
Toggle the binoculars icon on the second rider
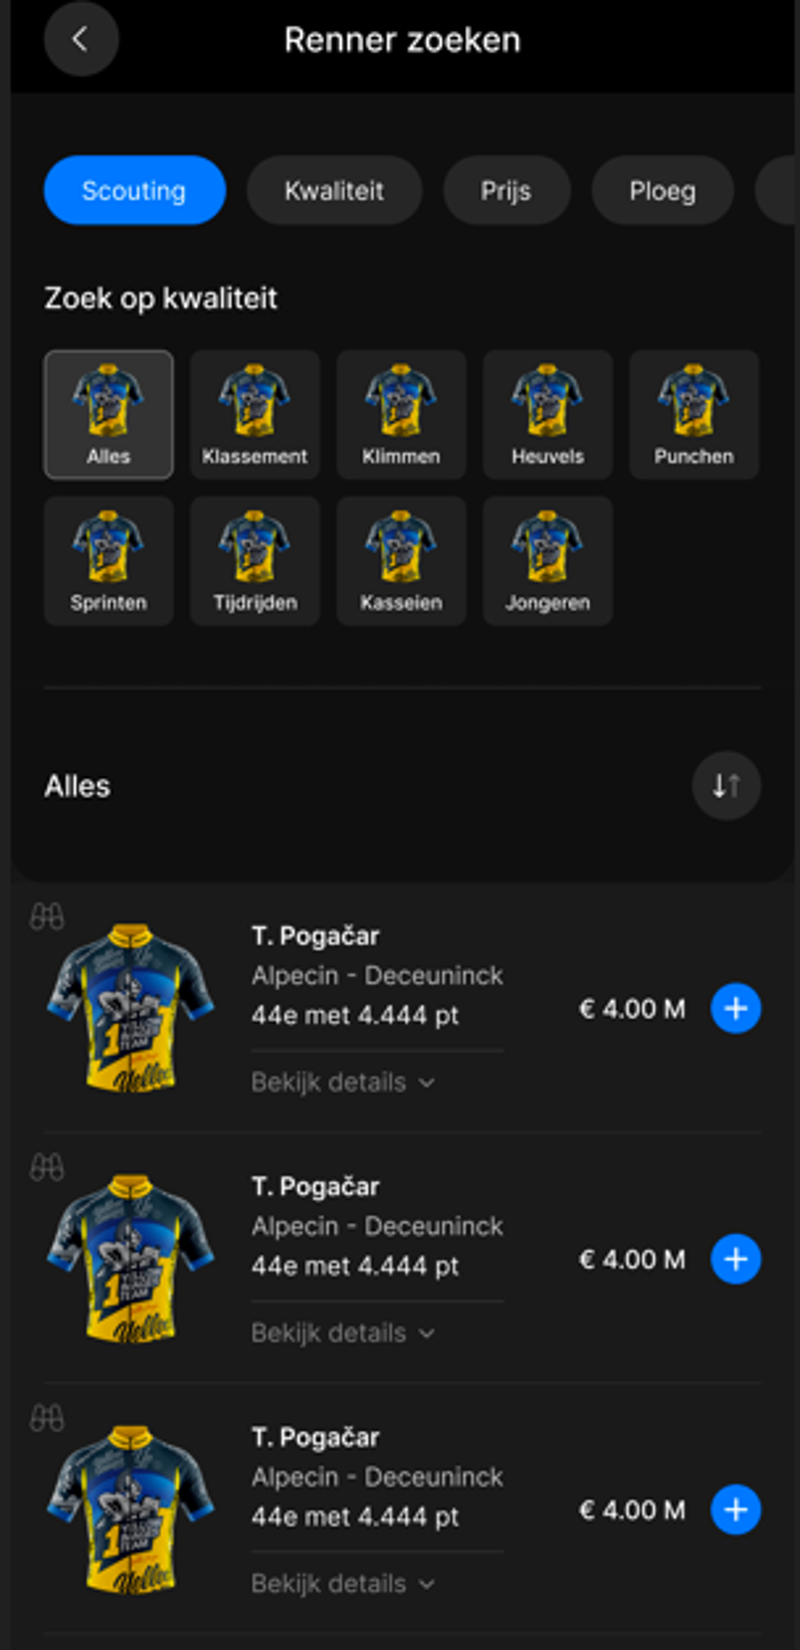[x=47, y=1167]
